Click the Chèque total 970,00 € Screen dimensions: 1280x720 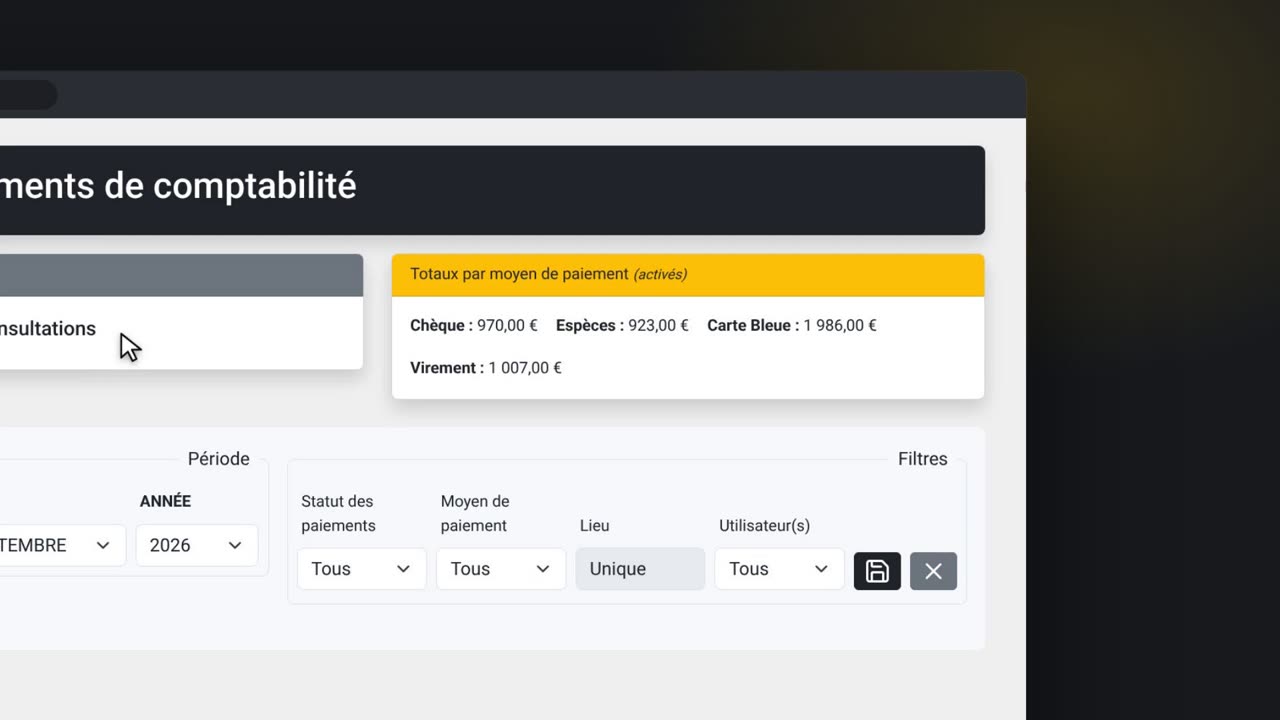(x=474, y=325)
